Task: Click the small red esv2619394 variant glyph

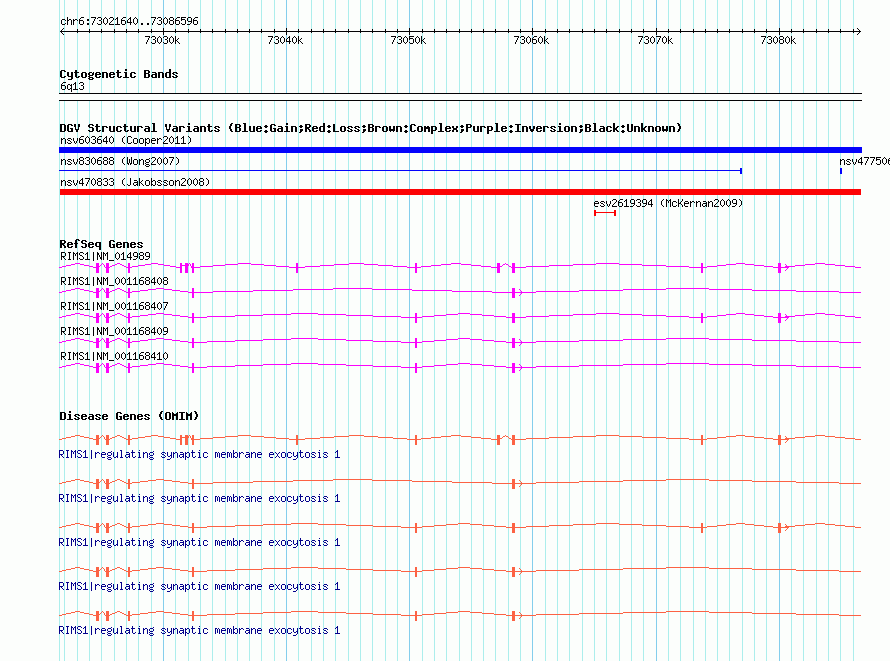Action: 605,213
